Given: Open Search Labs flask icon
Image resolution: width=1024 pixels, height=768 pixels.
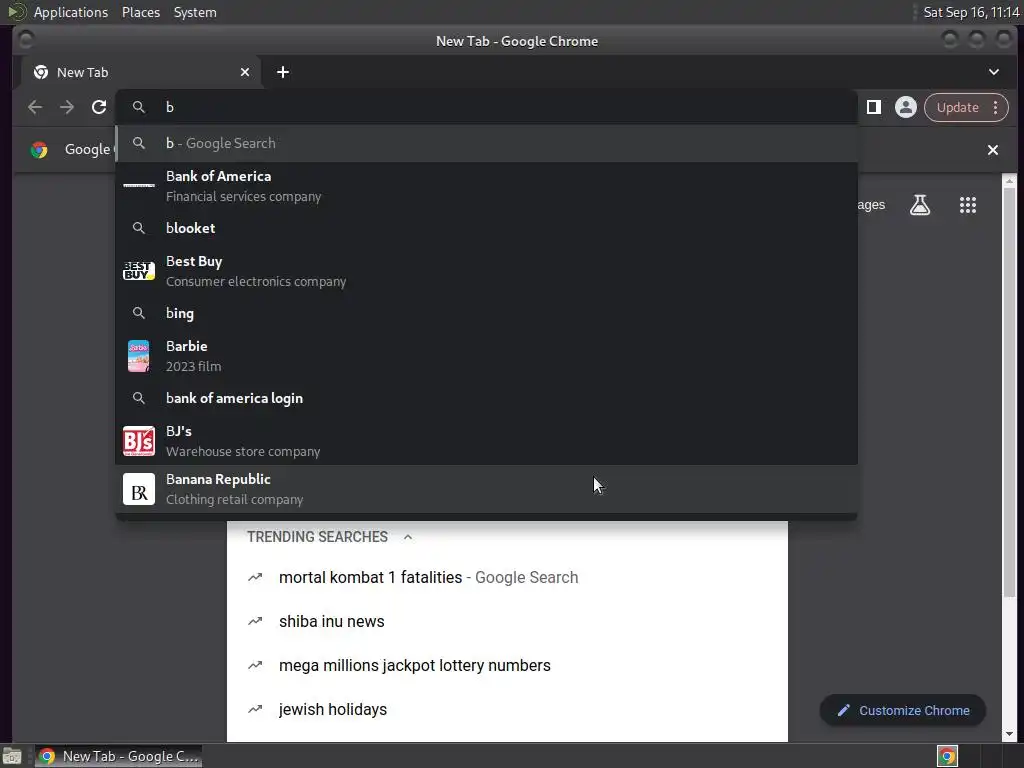Looking at the screenshot, I should click(920, 205).
